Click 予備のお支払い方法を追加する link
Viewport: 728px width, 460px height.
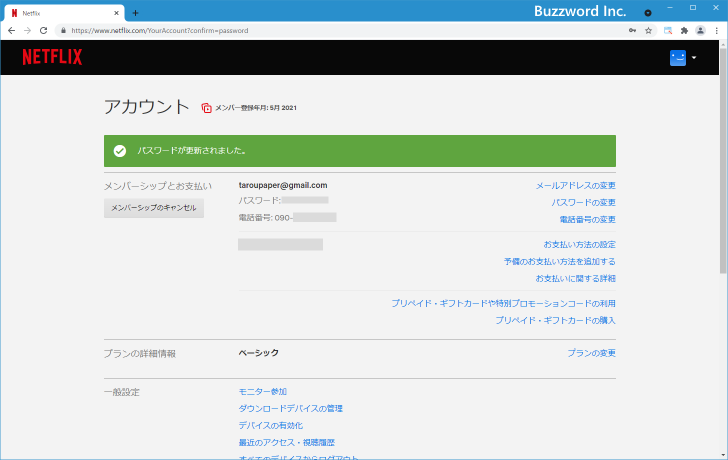pos(560,262)
